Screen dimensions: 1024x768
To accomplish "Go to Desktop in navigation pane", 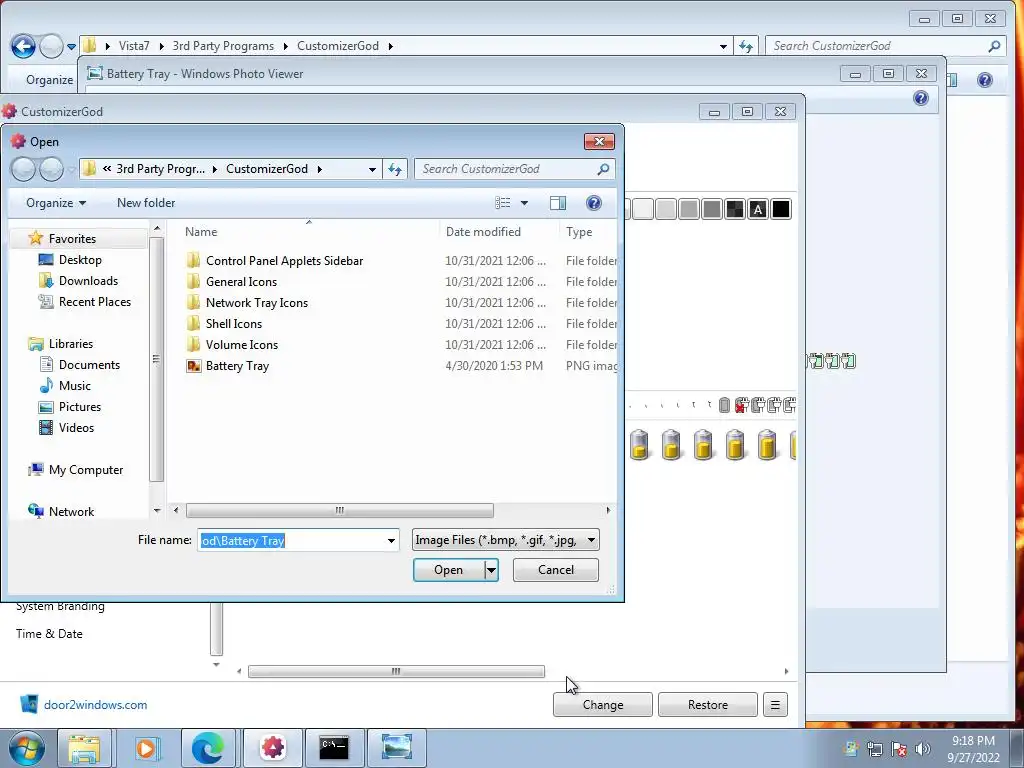I will pyautogui.click(x=80, y=259).
